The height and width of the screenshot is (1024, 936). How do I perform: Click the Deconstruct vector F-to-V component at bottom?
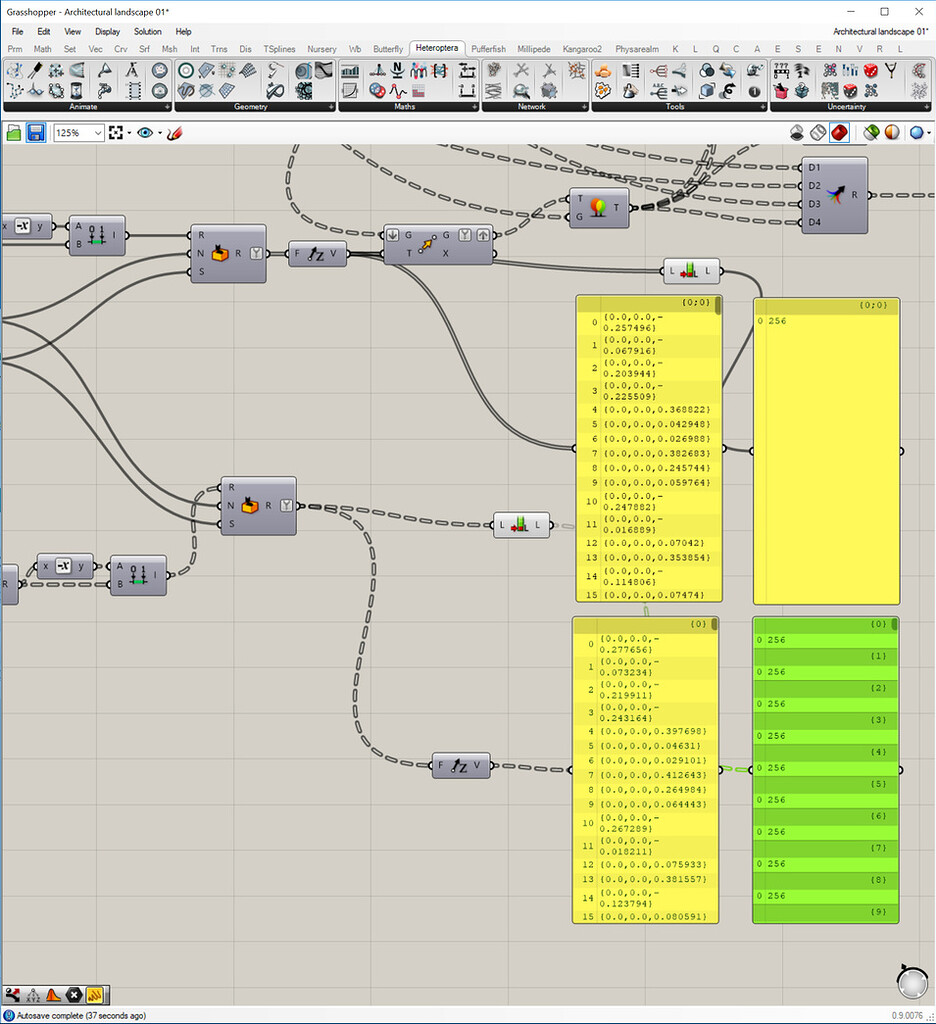[461, 767]
